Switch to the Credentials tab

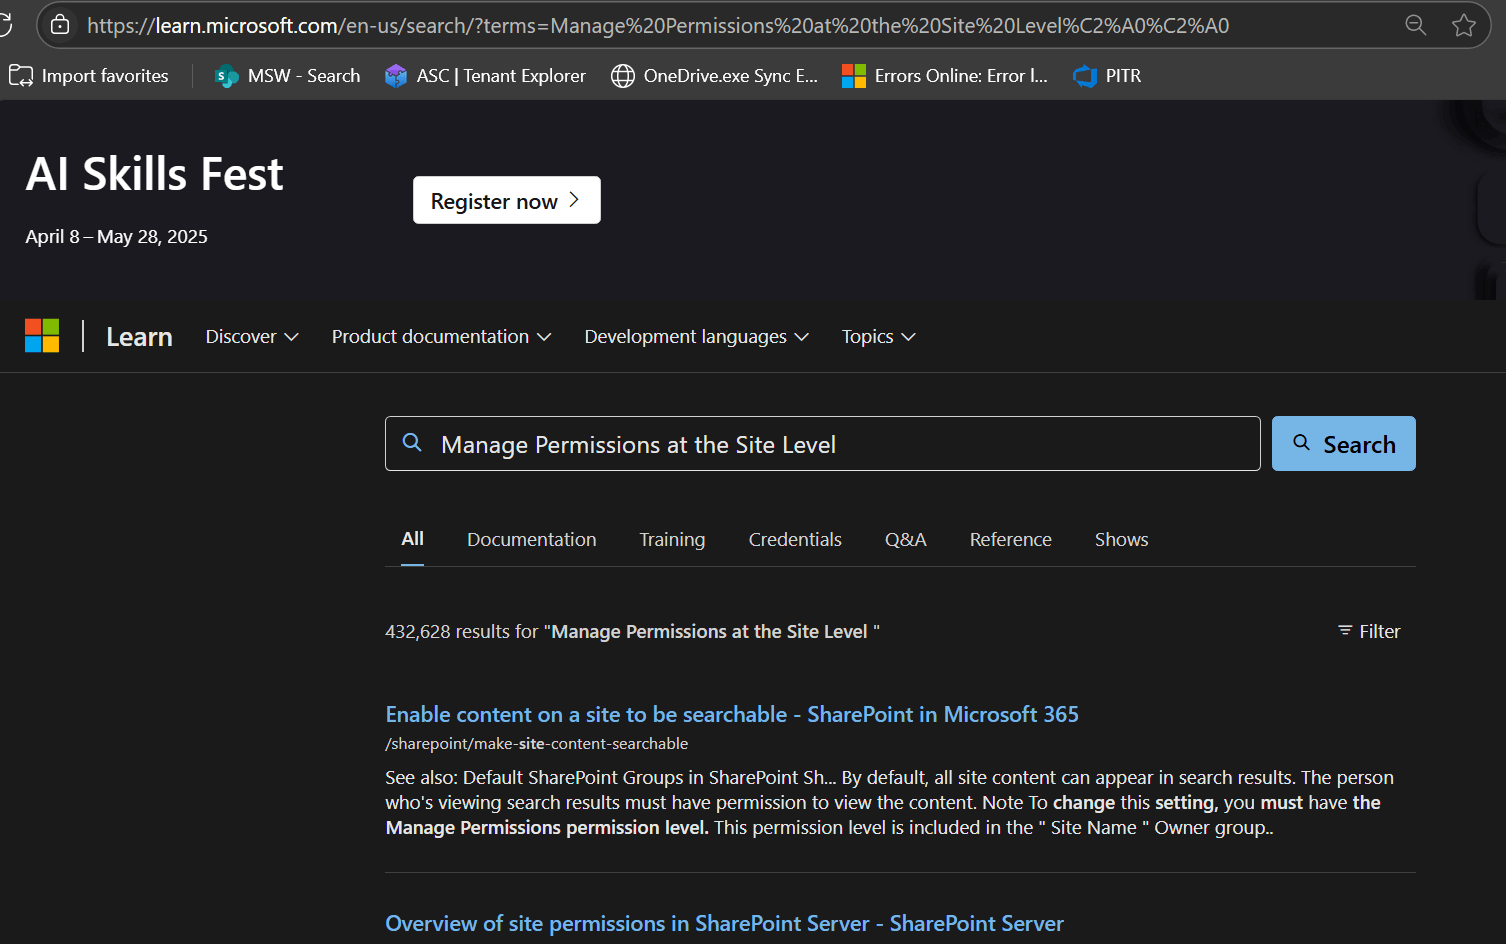pyautogui.click(x=795, y=540)
